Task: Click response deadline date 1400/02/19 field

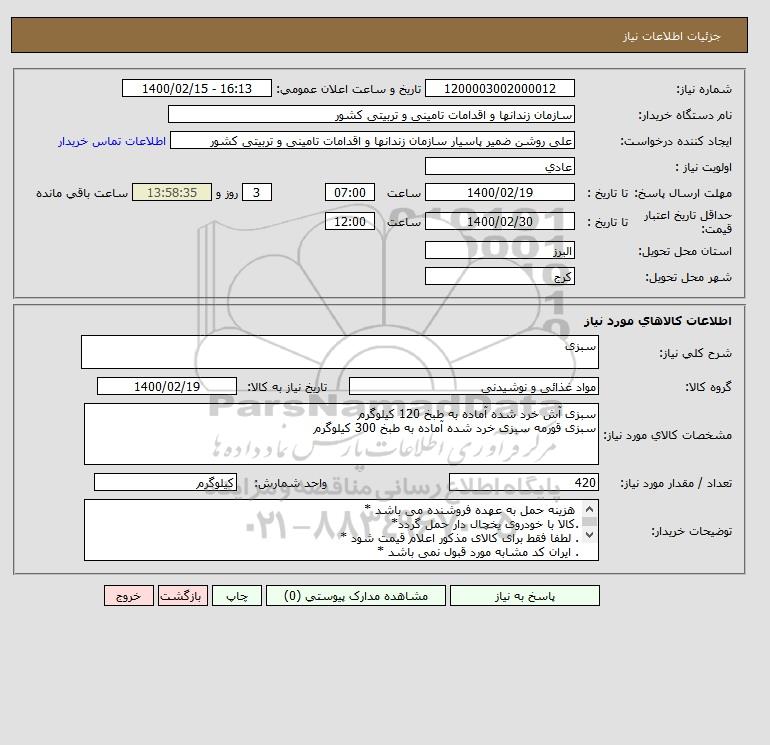Action: click(x=499, y=193)
